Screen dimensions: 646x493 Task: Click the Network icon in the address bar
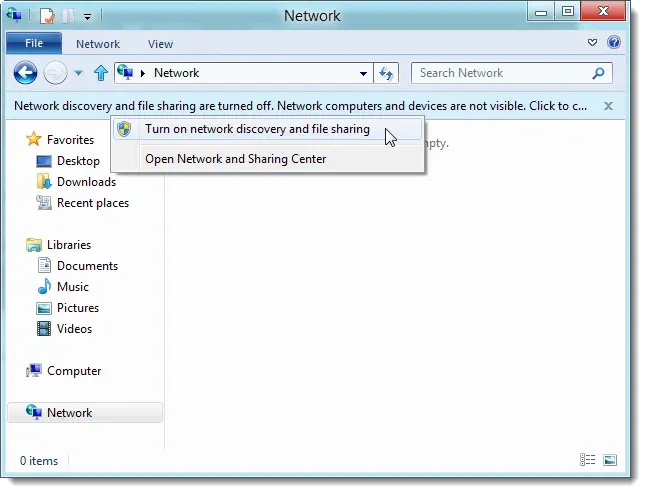(x=125, y=73)
